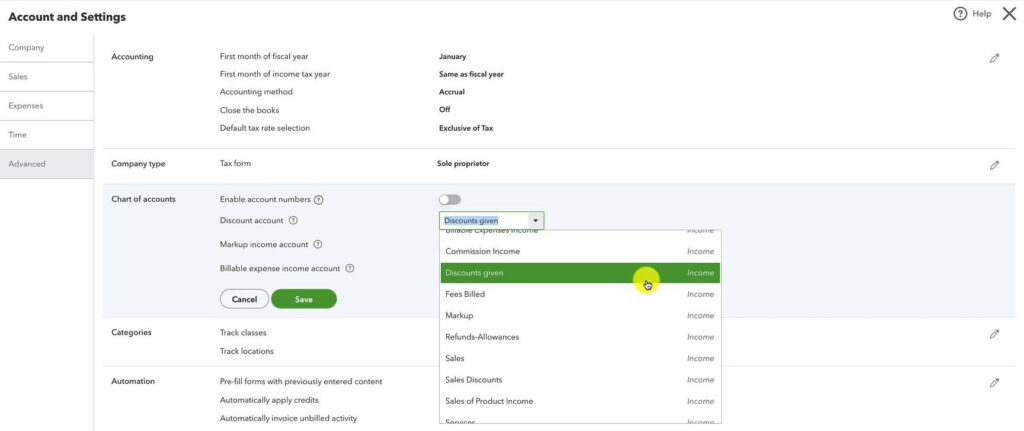Click Automatically invoice unbilled activity label
Viewport: 1024px width, 431px height.
pyautogui.click(x=289, y=418)
